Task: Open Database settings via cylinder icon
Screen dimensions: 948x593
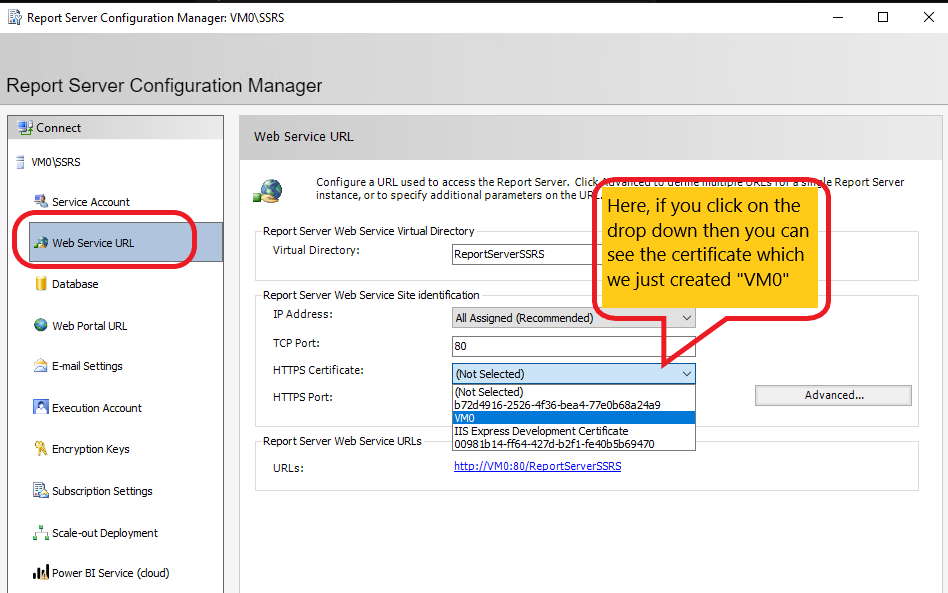Action: [41, 284]
